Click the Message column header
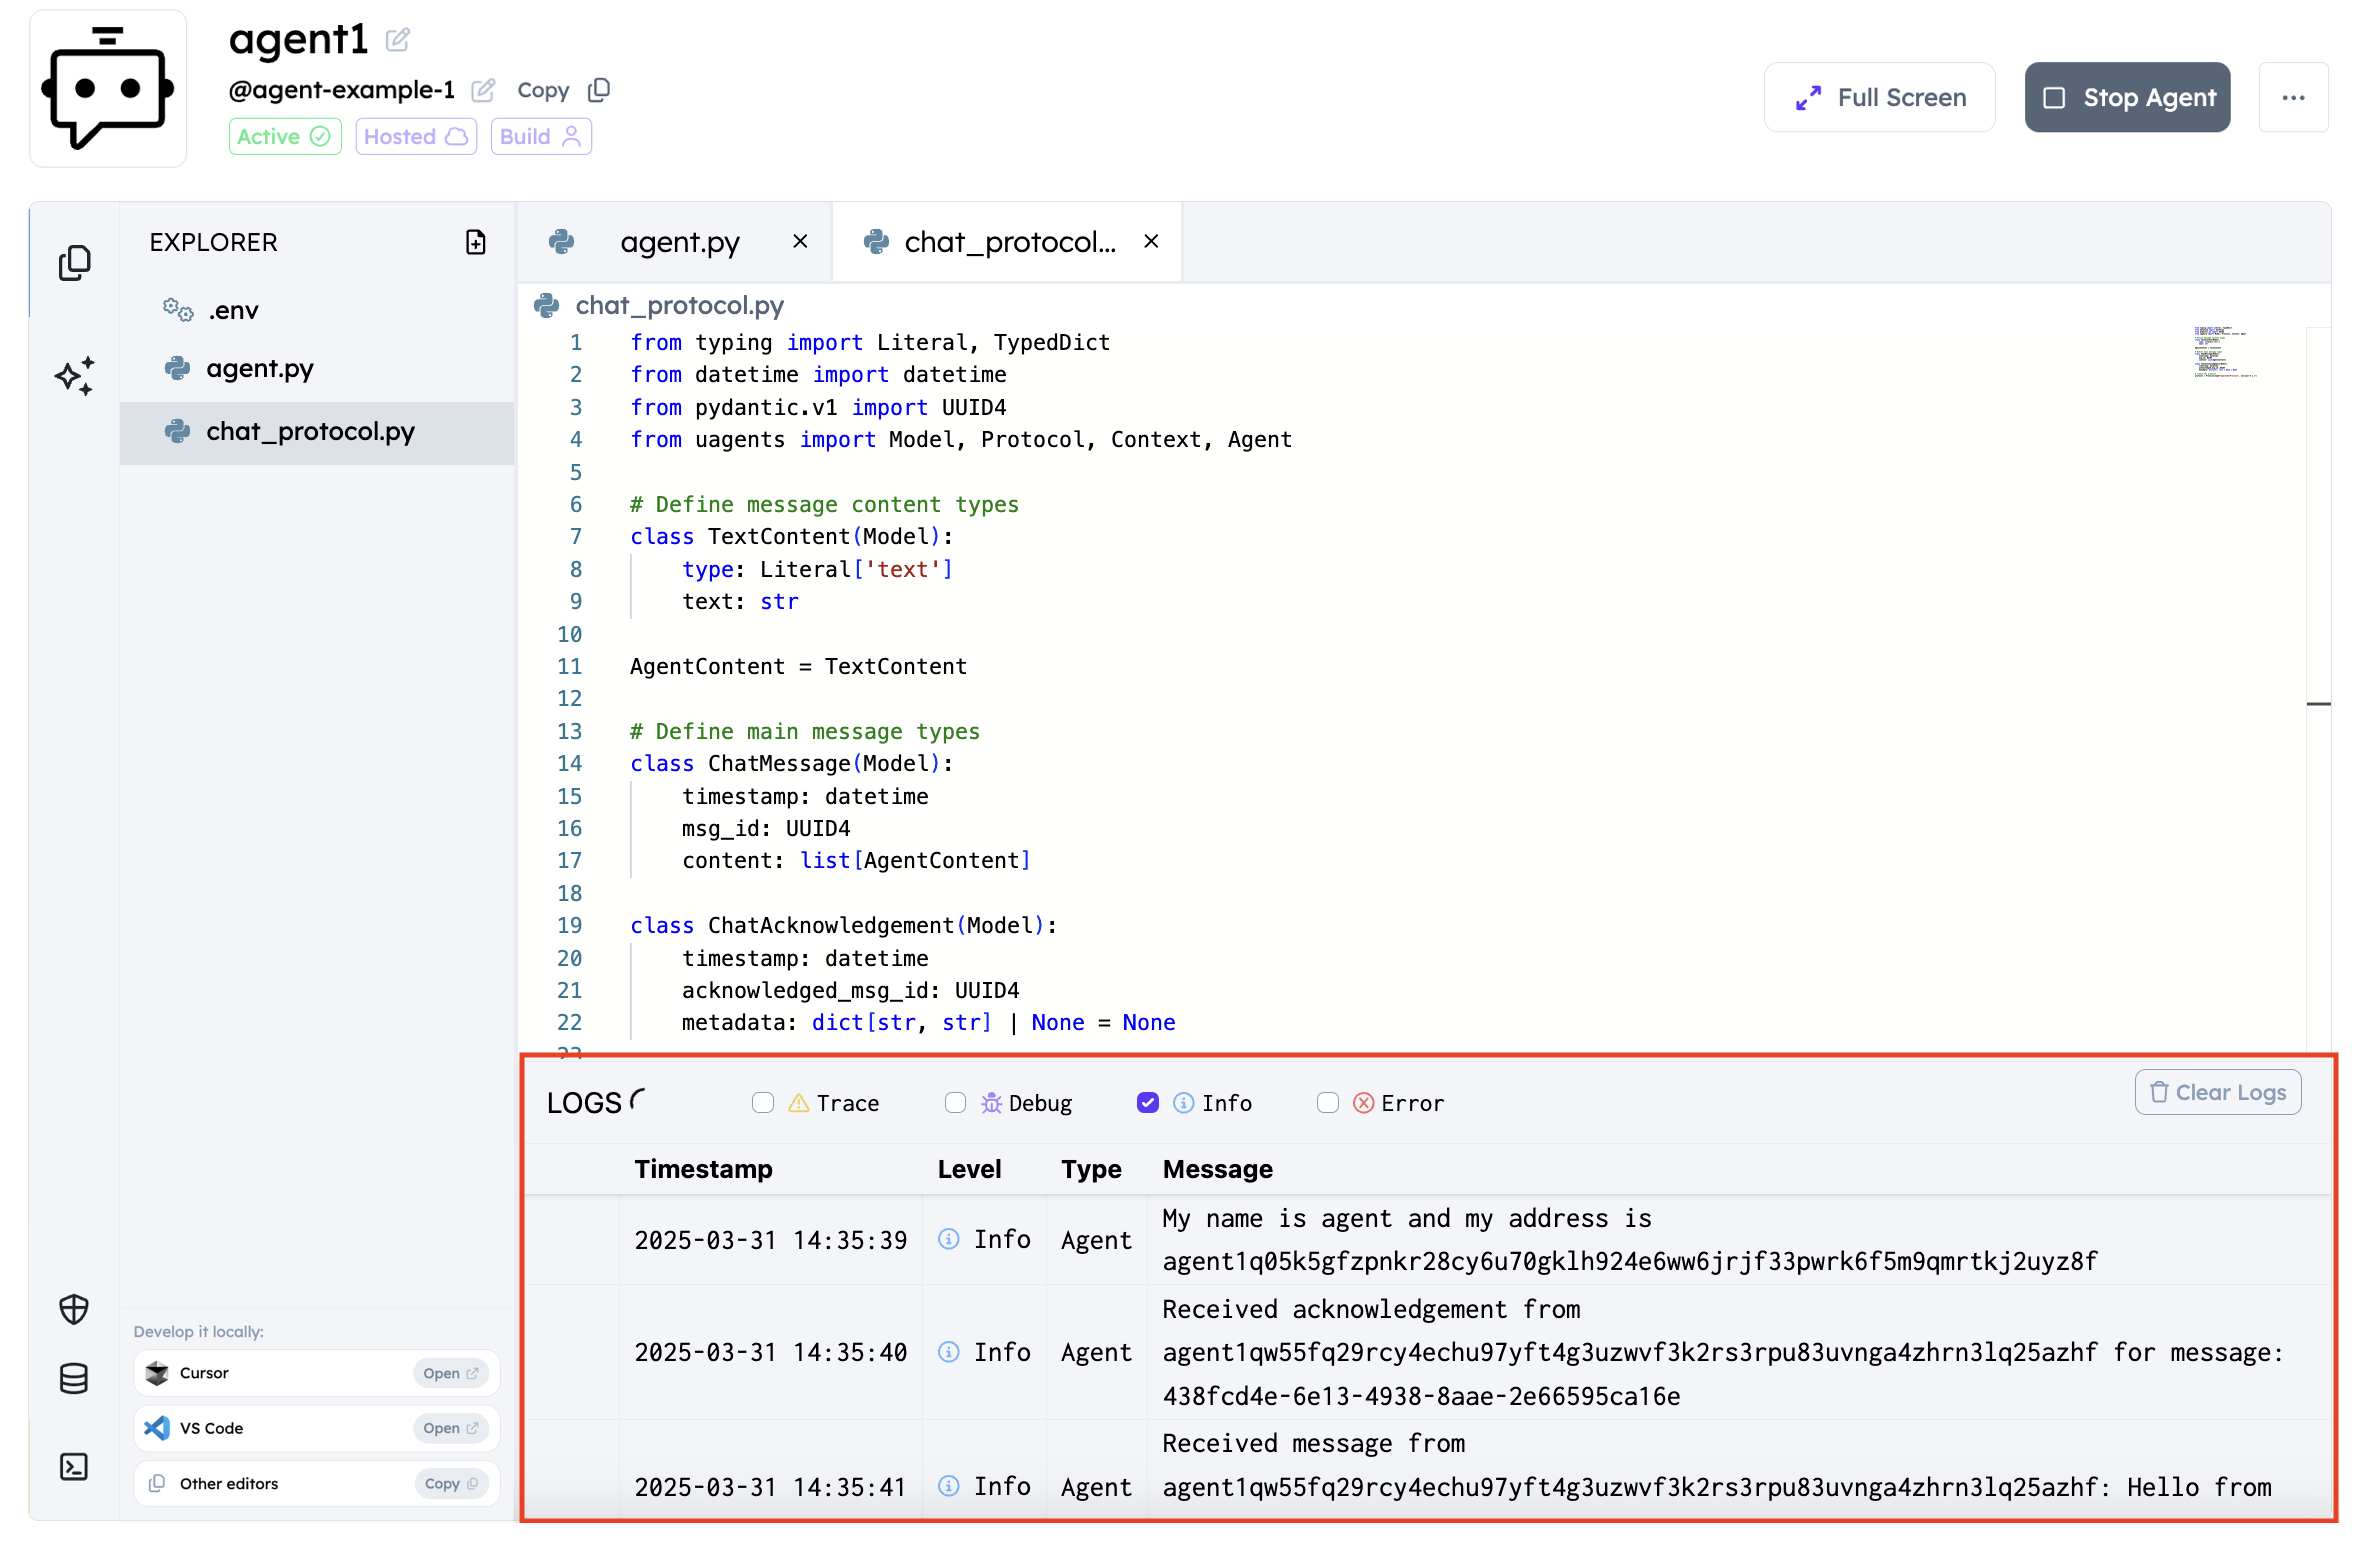2364x1542 pixels. click(1217, 1168)
